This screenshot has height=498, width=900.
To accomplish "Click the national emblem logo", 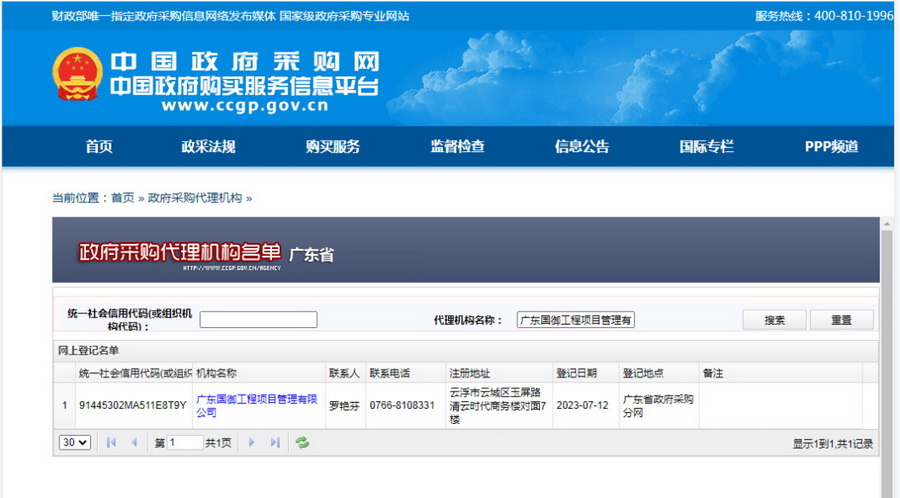I will 77,74.
